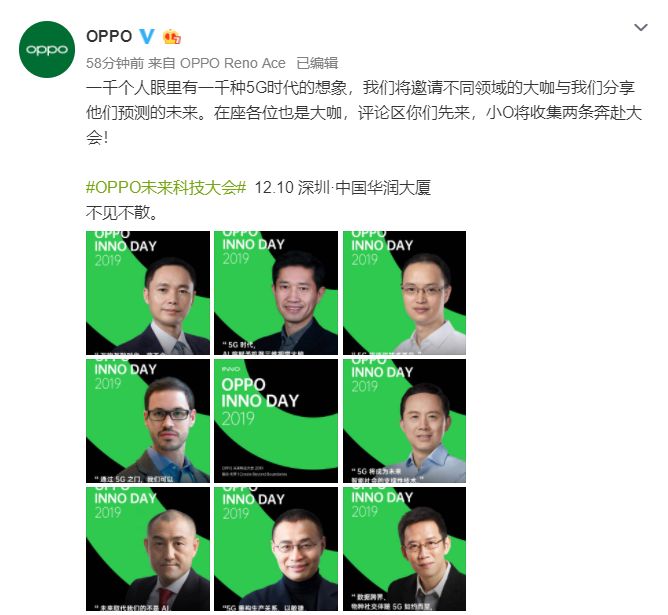Click the crown membership badge icon
This screenshot has height=615, width=668.
pos(172,37)
